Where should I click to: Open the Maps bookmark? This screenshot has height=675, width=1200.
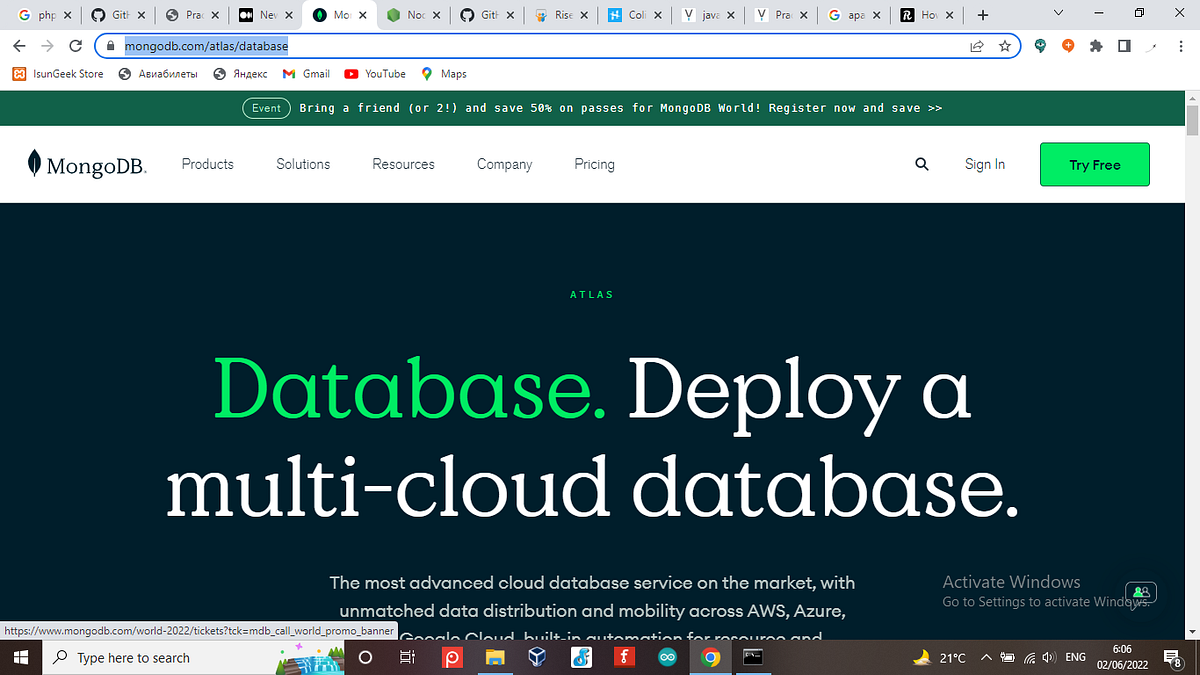tap(443, 73)
